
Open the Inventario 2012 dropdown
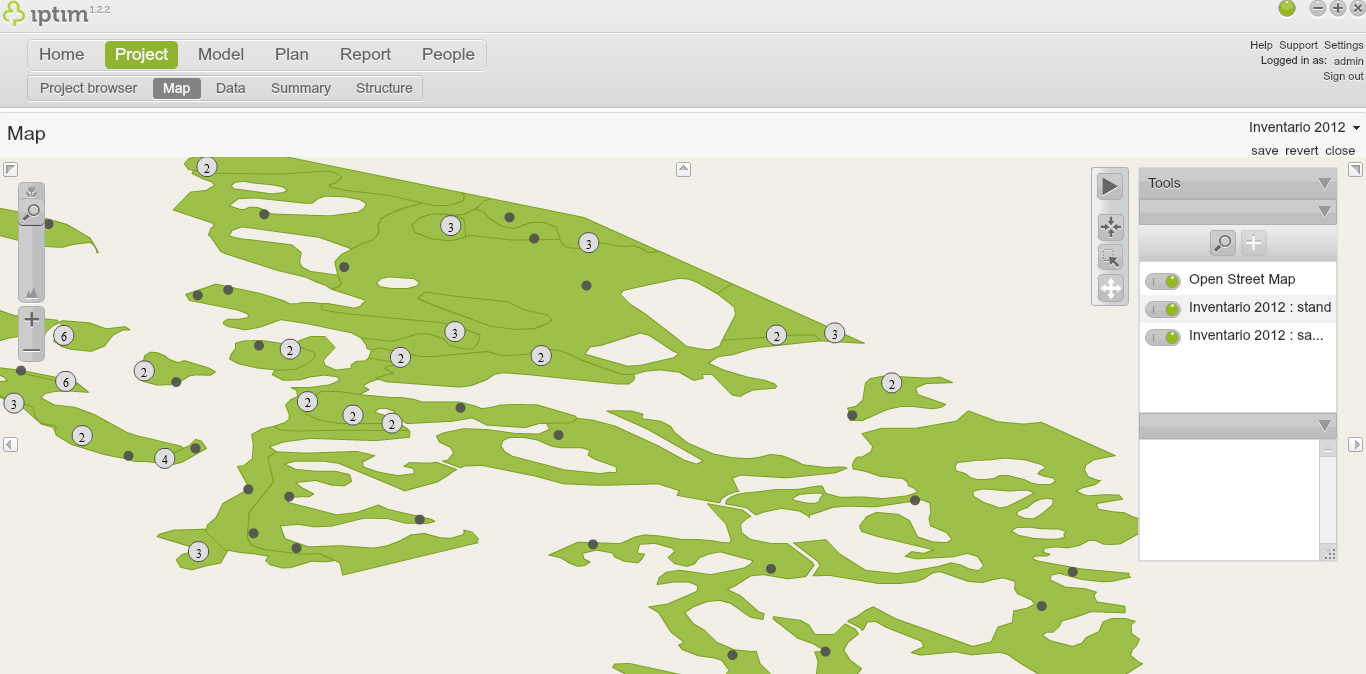(x=1304, y=127)
